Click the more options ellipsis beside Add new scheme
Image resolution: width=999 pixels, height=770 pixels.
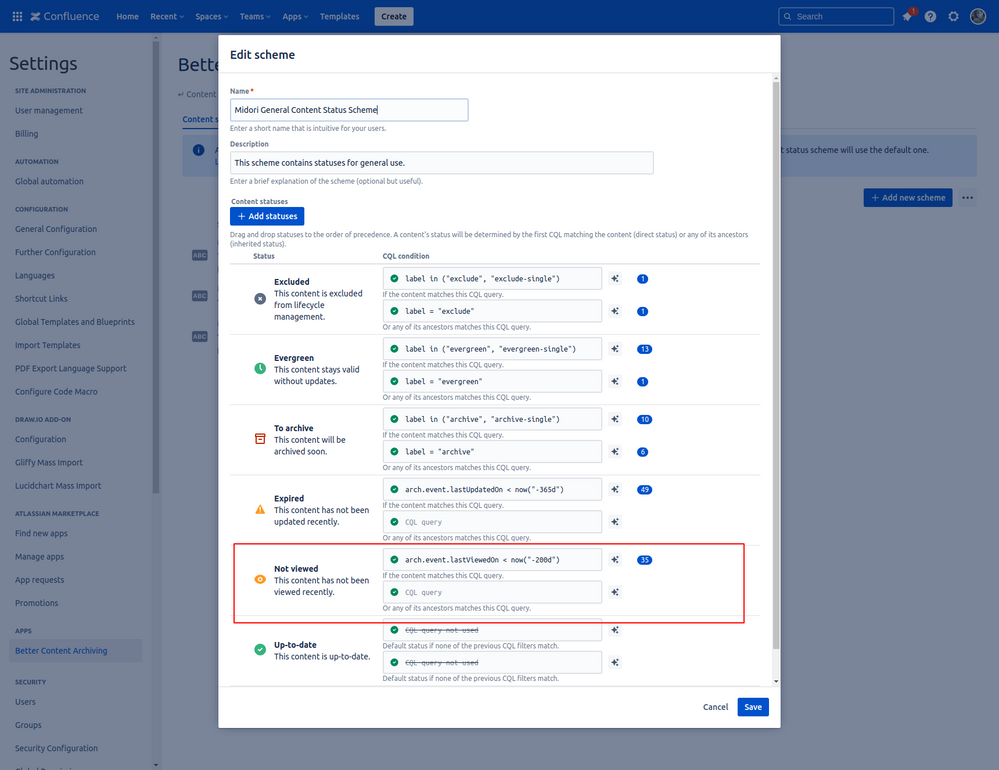[x=967, y=198]
